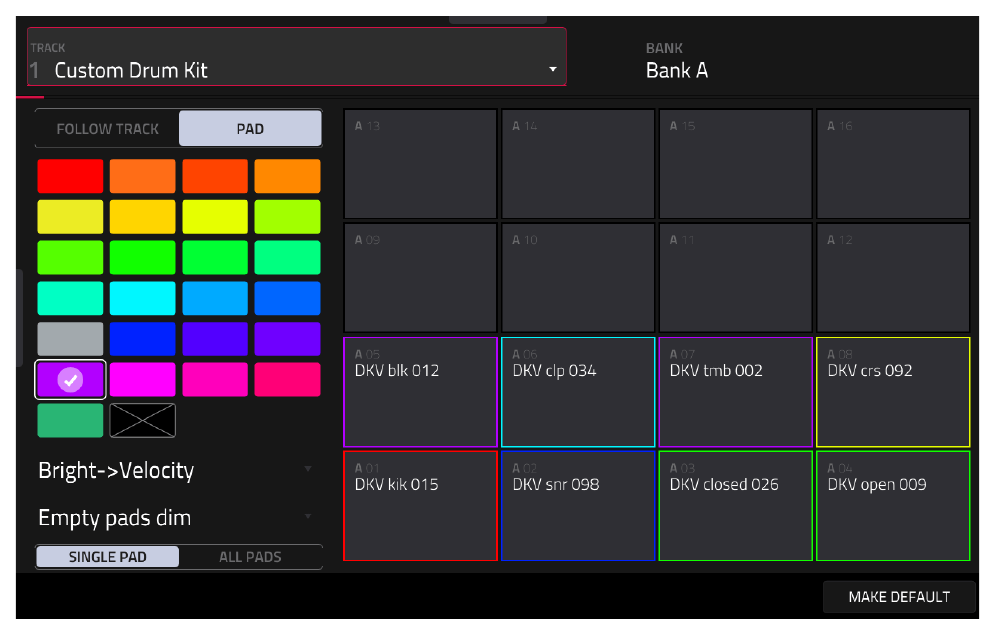Select pad A01 DKV kik 015
The image size is (996, 636).
pyautogui.click(x=420, y=506)
